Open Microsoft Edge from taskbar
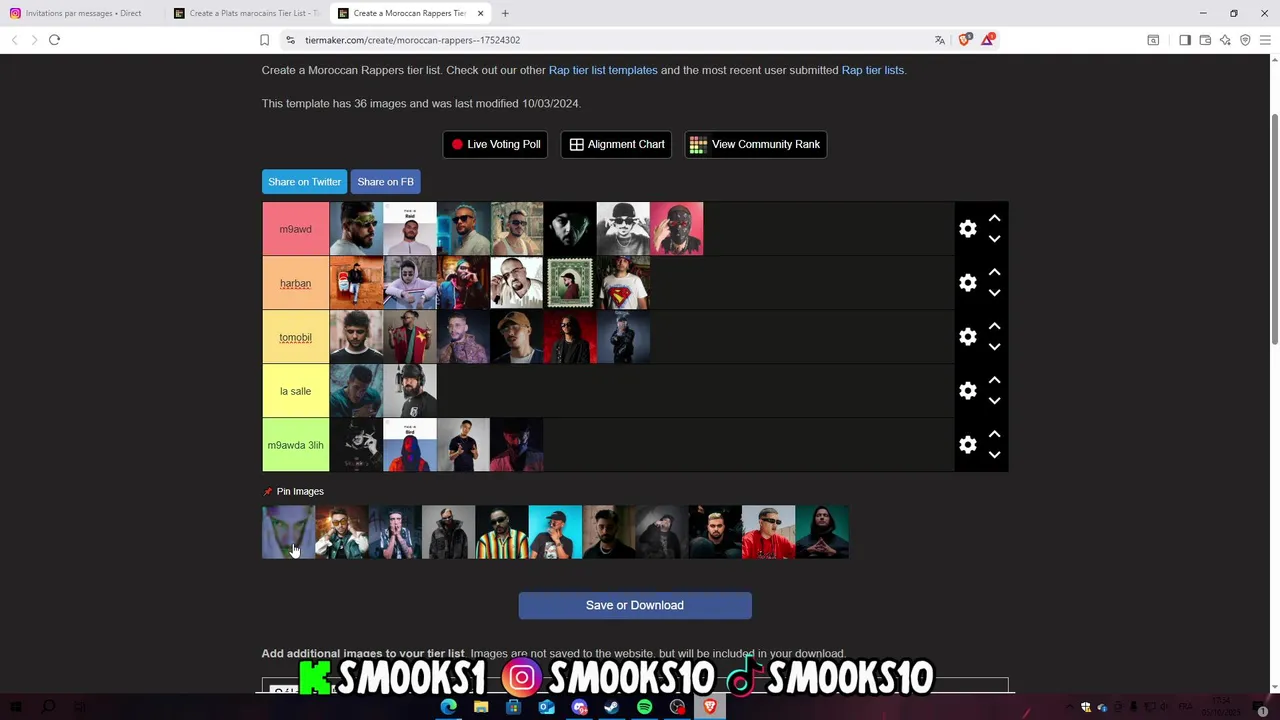This screenshot has height=720, width=1280. [x=449, y=707]
